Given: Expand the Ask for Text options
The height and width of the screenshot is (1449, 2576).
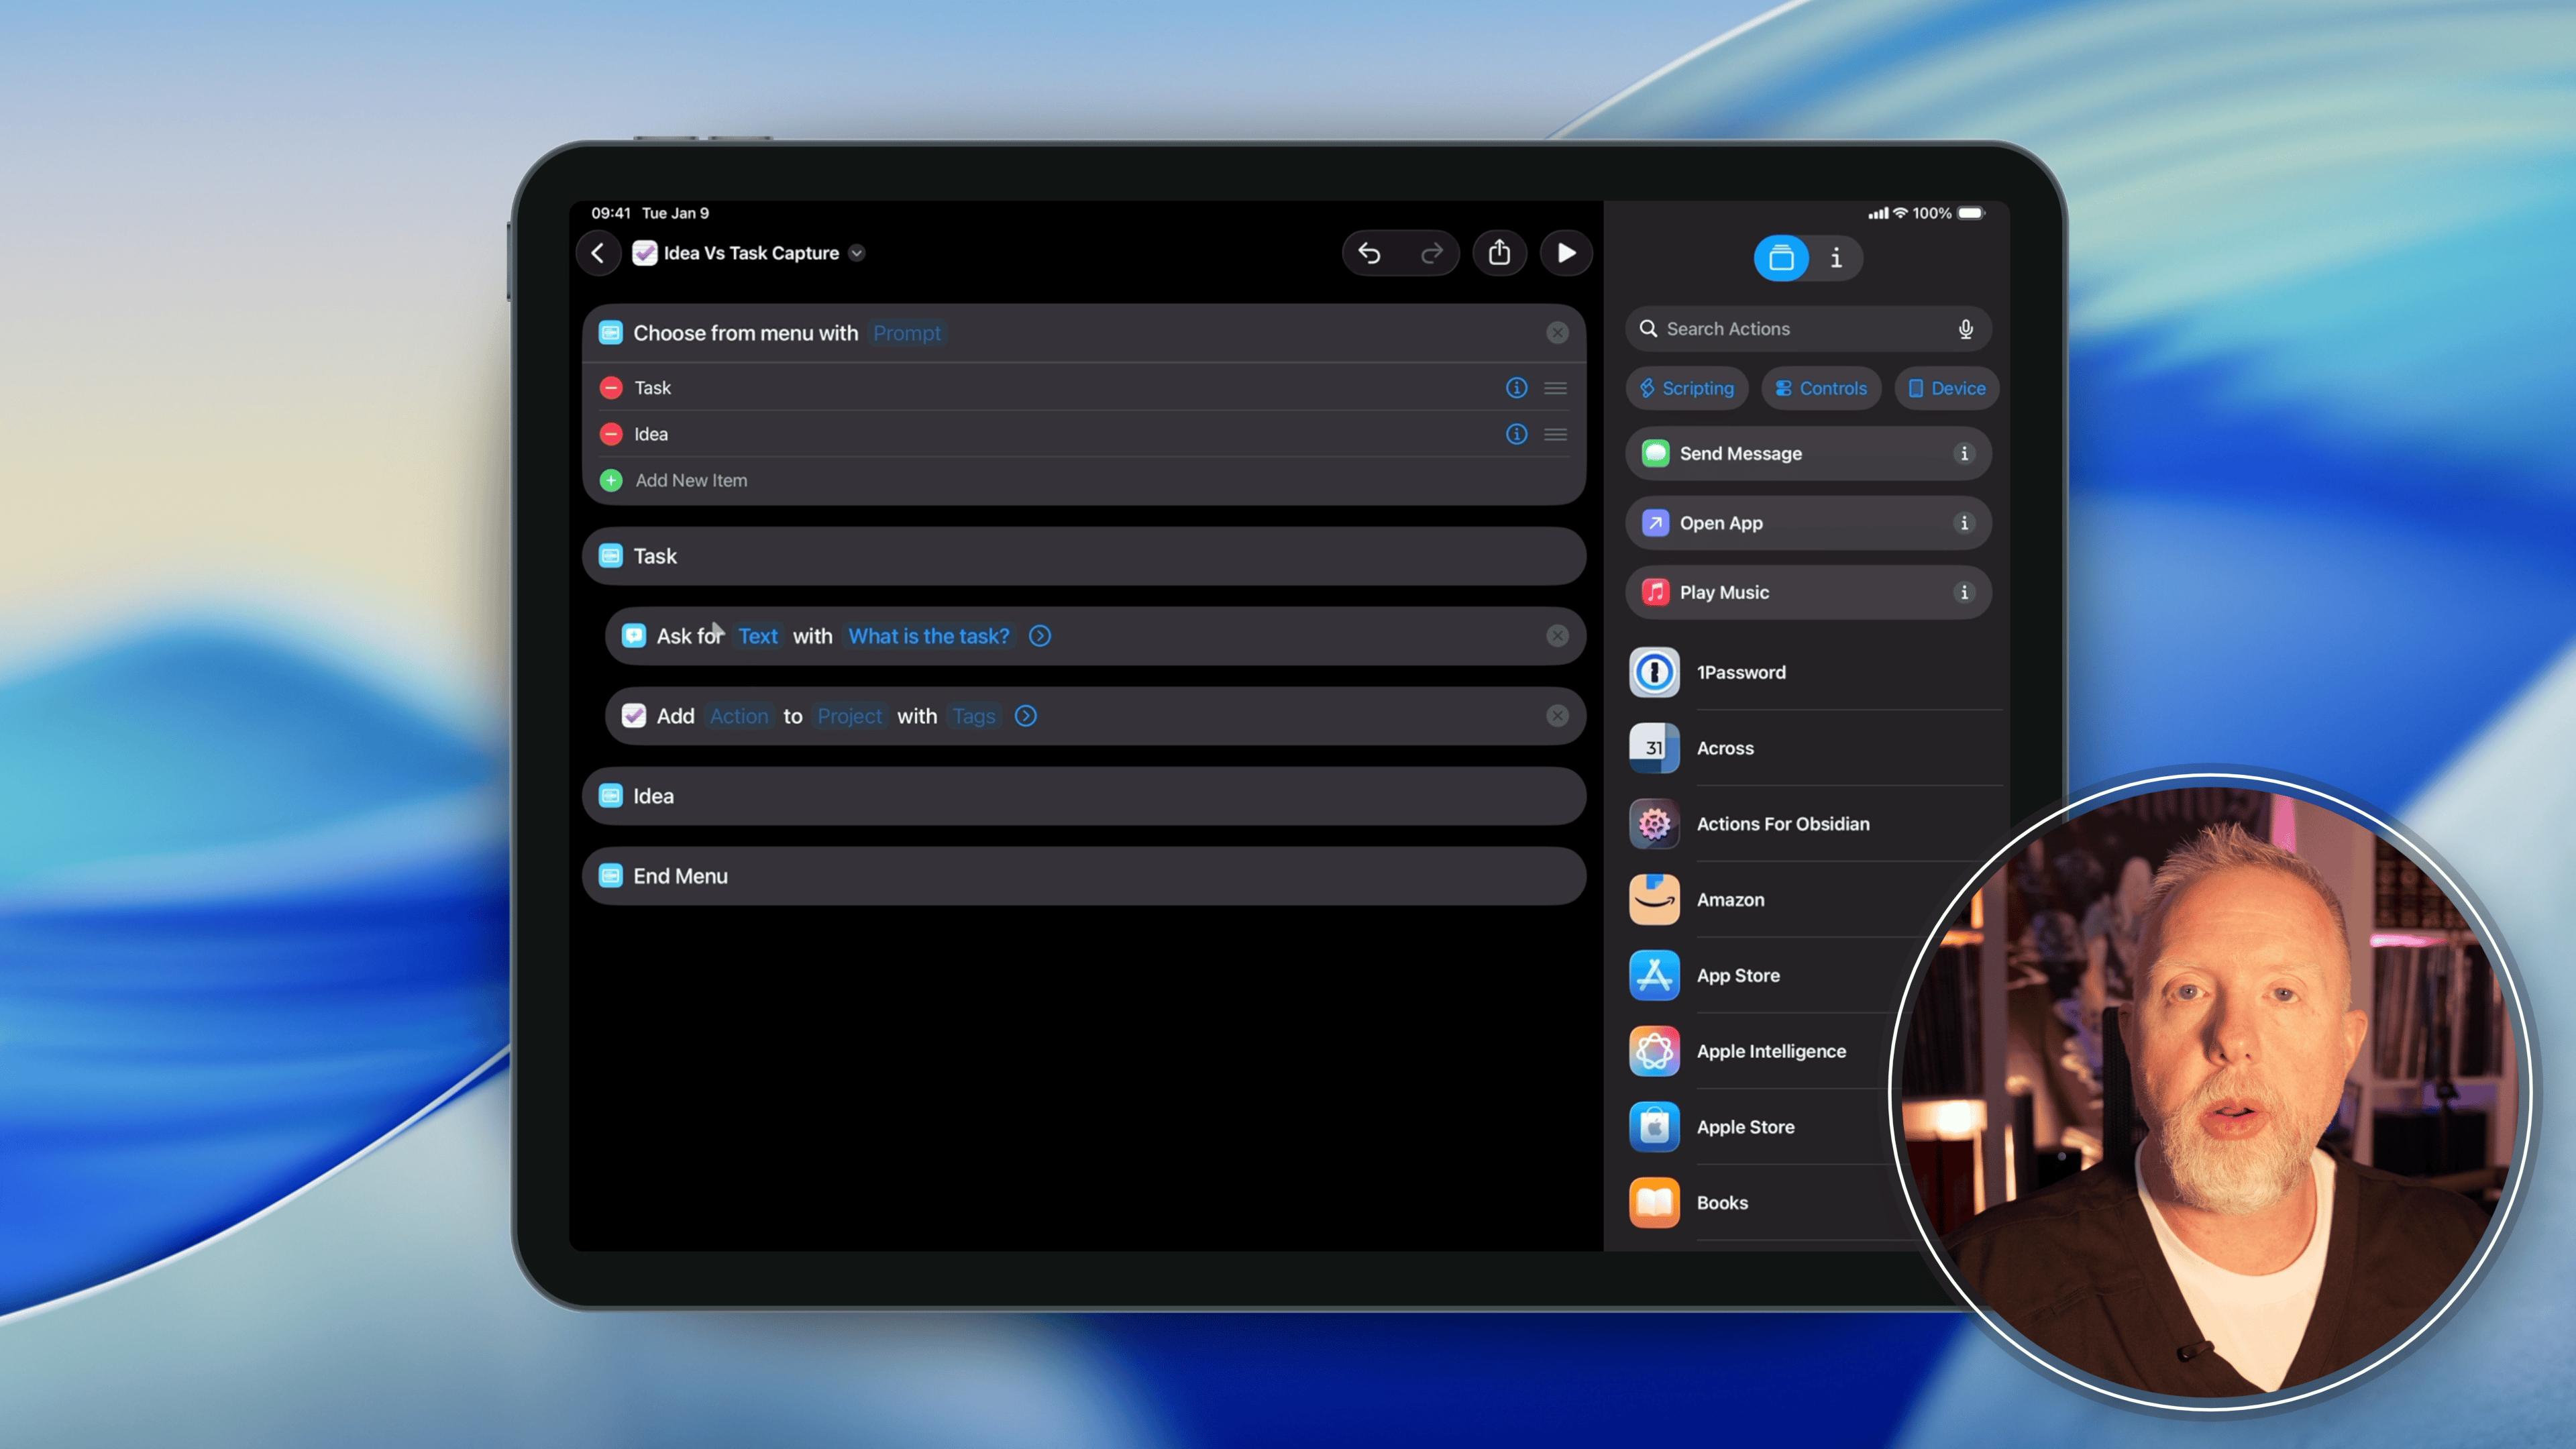Looking at the screenshot, I should click(1040, 636).
